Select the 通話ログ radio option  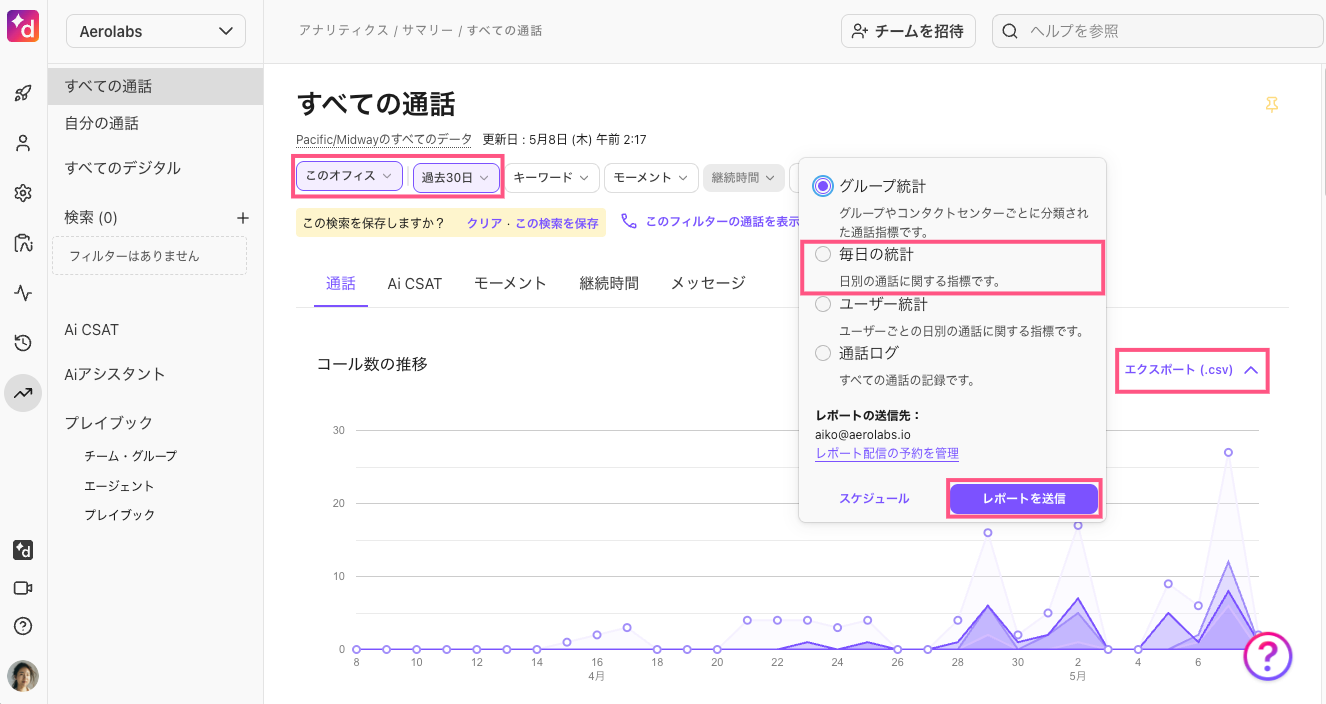[x=823, y=353]
